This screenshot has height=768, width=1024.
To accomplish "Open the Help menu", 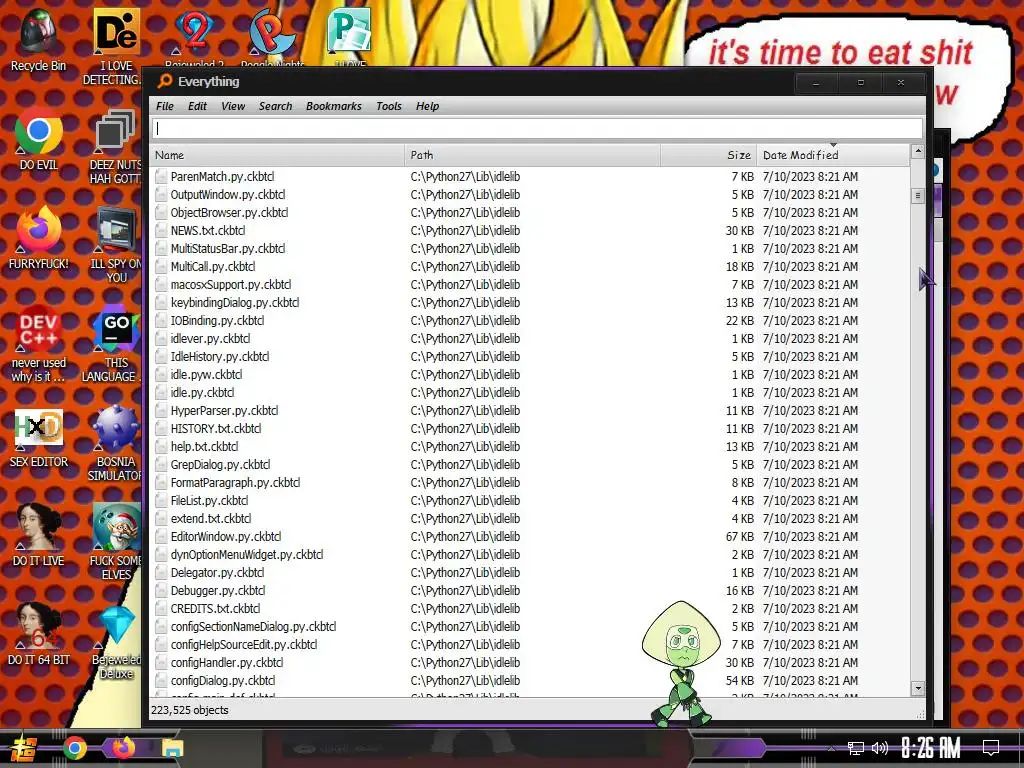I will coord(427,106).
